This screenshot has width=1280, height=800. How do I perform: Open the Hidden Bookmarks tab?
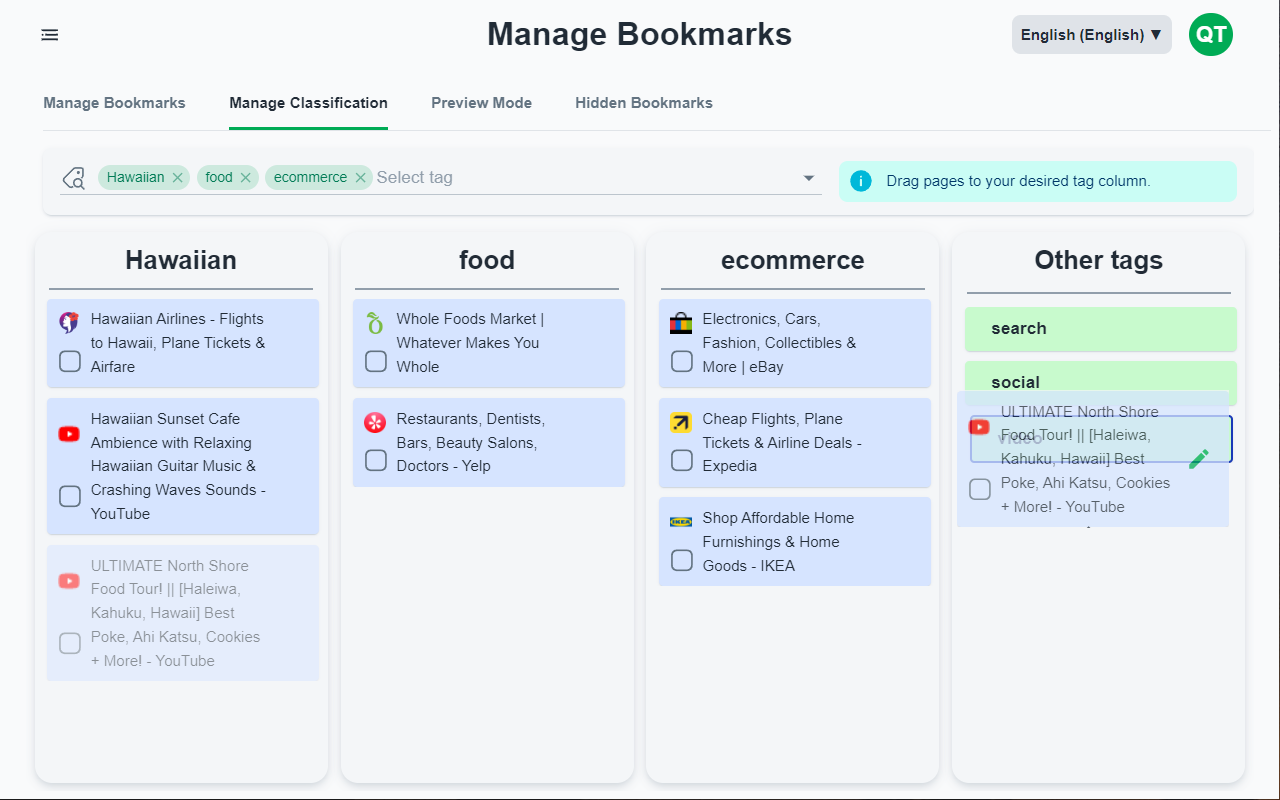tap(643, 103)
